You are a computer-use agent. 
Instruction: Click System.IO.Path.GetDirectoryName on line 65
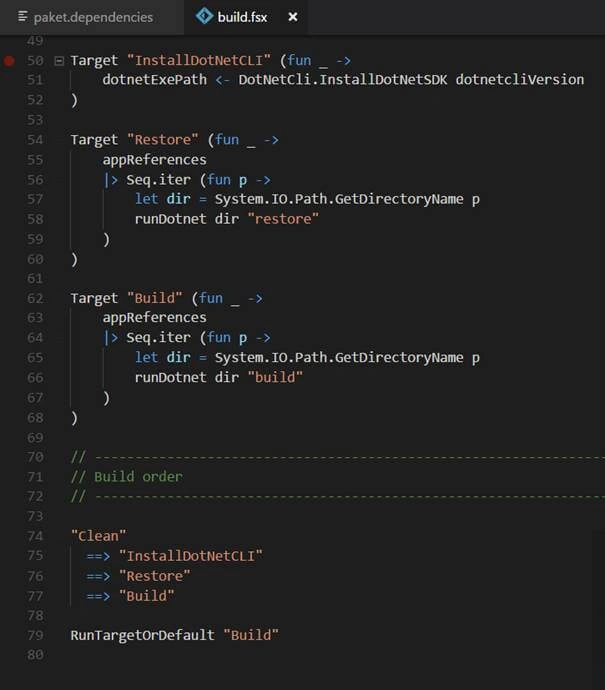pyautogui.click(x=339, y=357)
